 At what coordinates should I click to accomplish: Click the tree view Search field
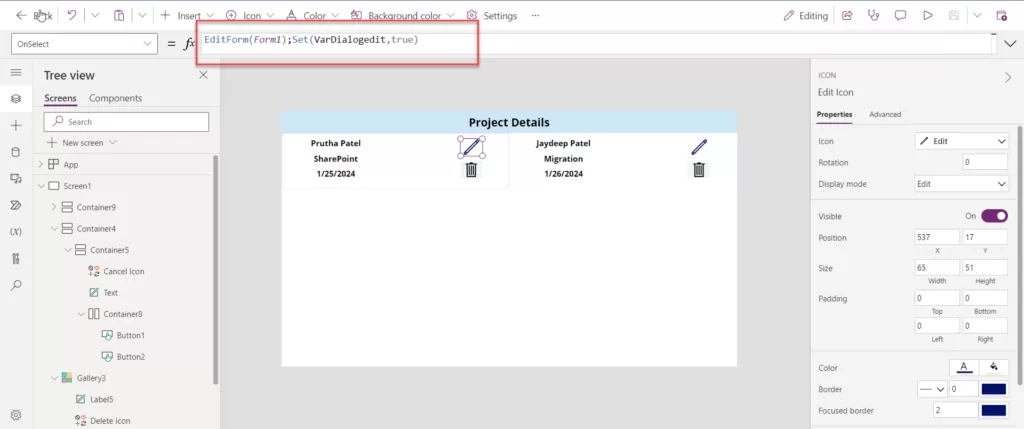(x=126, y=122)
